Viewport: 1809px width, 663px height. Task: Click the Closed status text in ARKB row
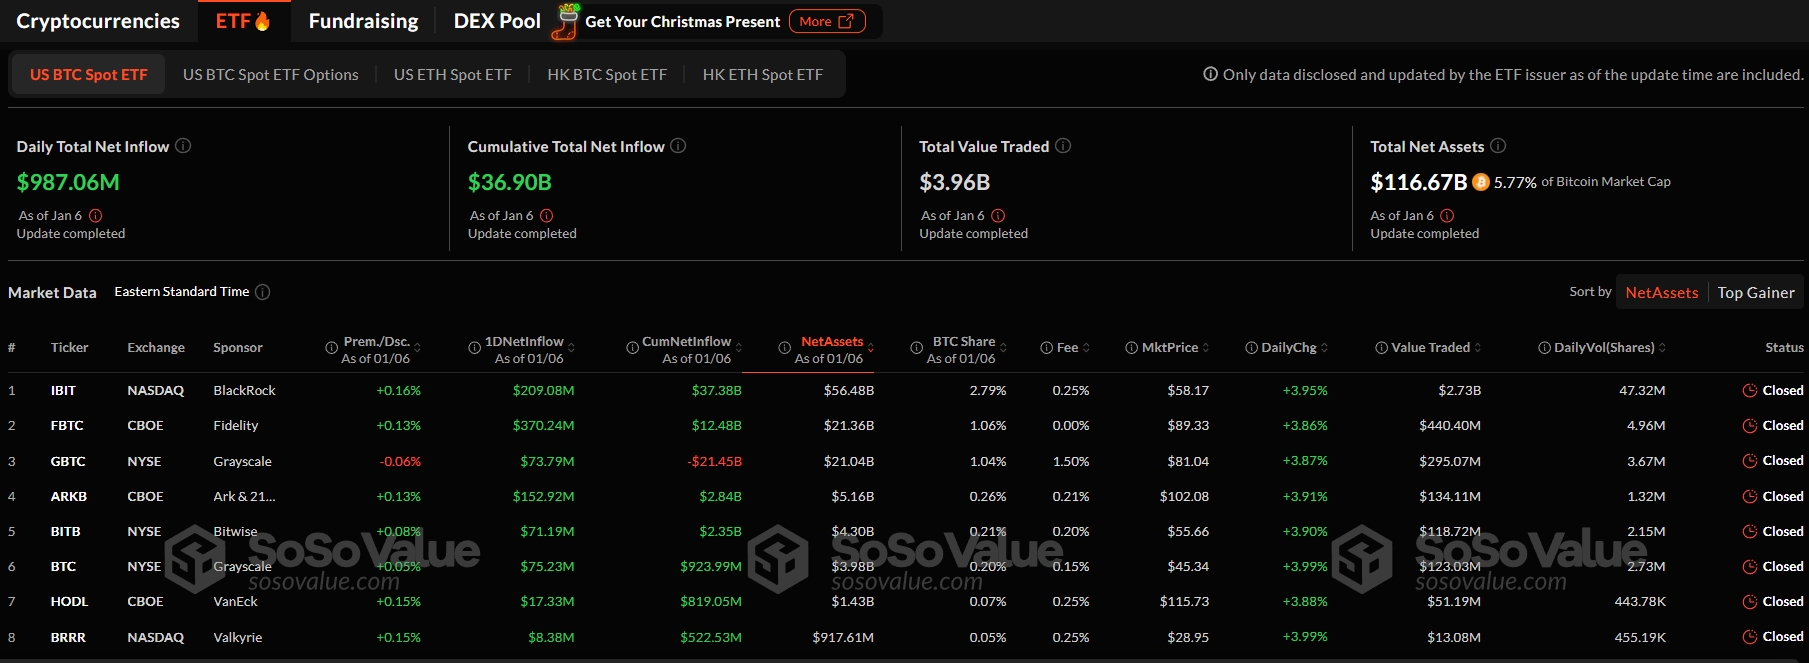(1783, 497)
